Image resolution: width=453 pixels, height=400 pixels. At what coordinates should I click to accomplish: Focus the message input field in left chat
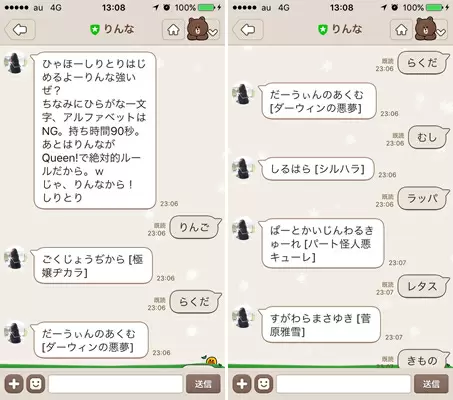116,384
